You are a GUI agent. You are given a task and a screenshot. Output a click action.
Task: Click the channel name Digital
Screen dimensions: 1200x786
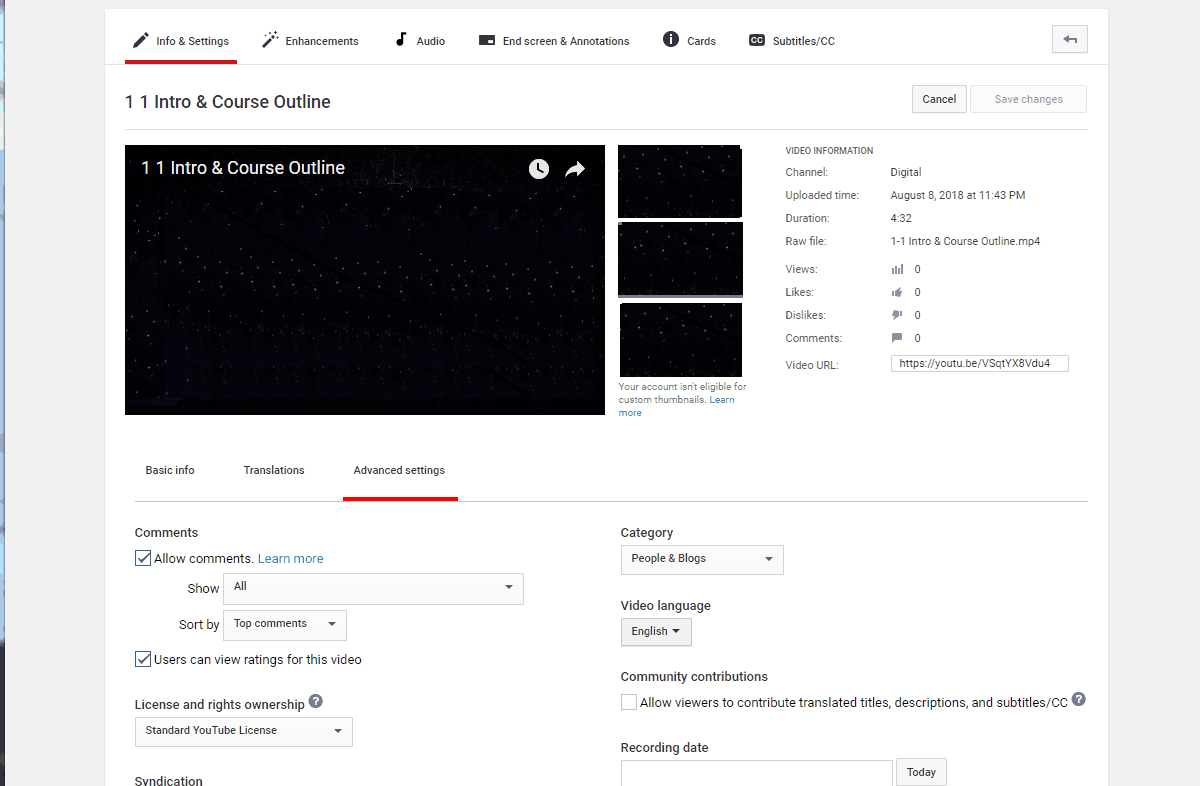click(906, 172)
